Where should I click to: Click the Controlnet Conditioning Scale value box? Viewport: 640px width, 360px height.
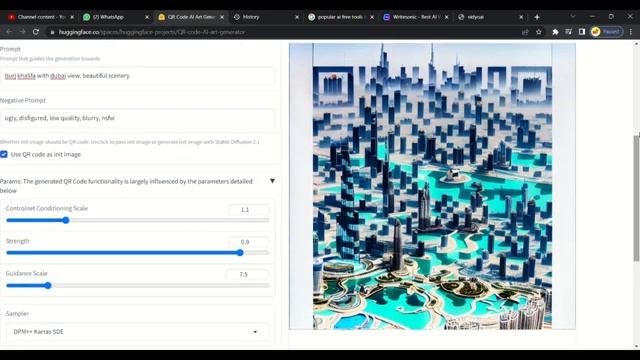pyautogui.click(x=249, y=210)
